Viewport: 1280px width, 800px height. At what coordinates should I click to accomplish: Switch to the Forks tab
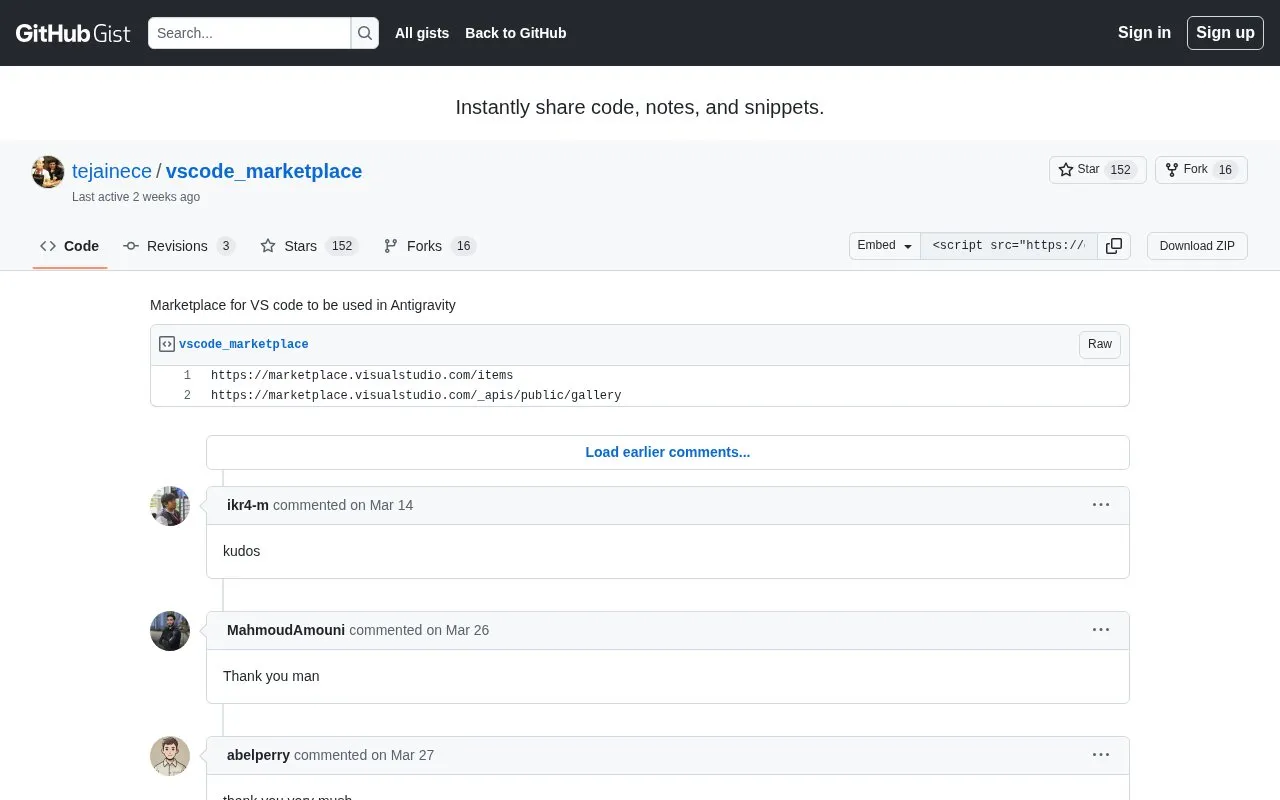click(430, 246)
